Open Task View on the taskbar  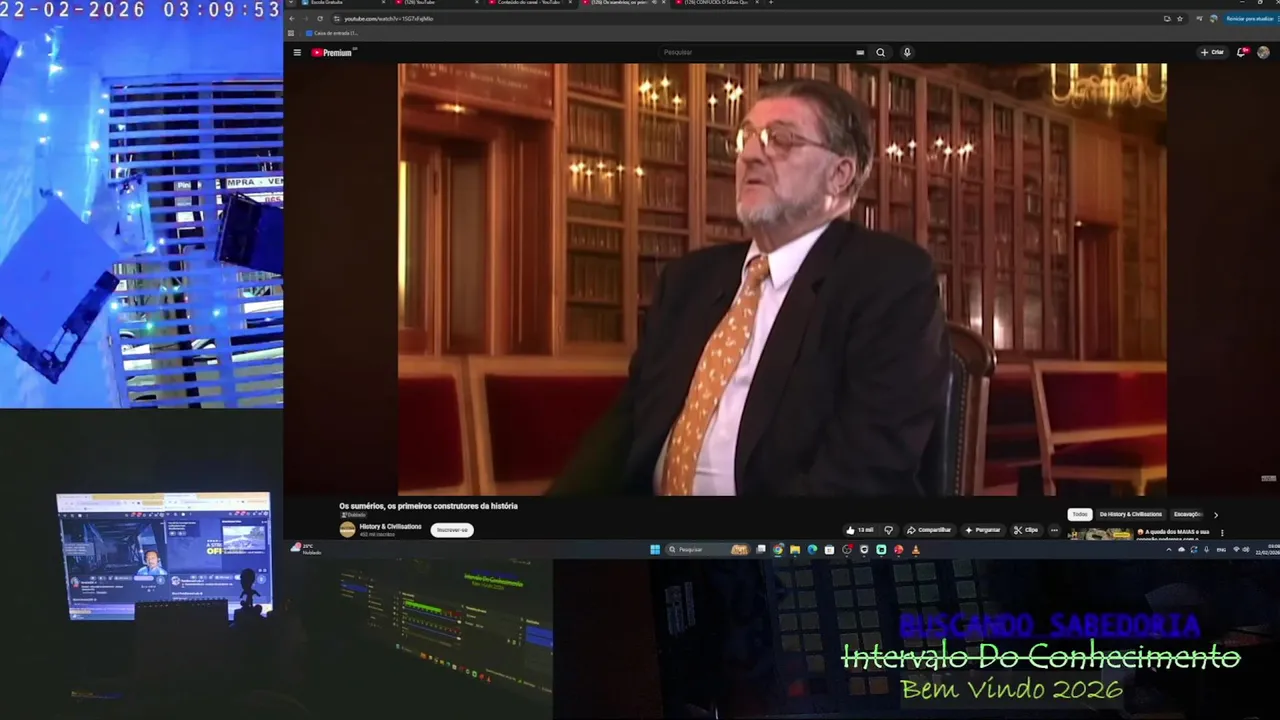pos(762,549)
